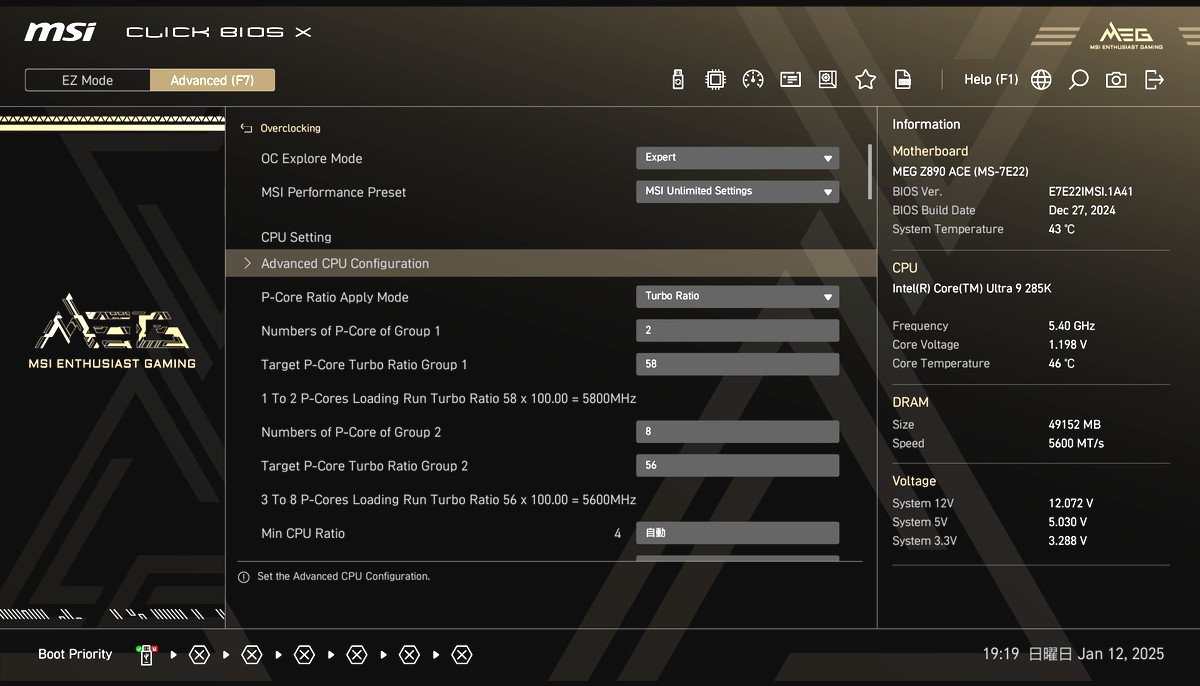Click the settings list scrollbar
The image size is (1200, 686).
click(870, 173)
